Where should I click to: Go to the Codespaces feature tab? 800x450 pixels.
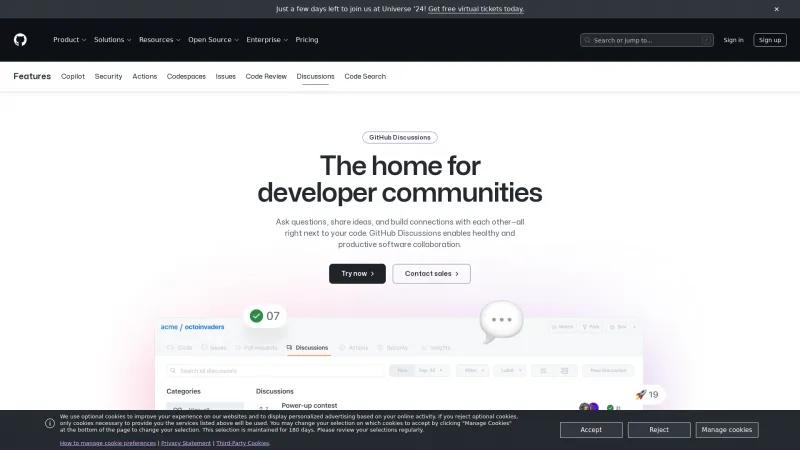click(x=186, y=77)
